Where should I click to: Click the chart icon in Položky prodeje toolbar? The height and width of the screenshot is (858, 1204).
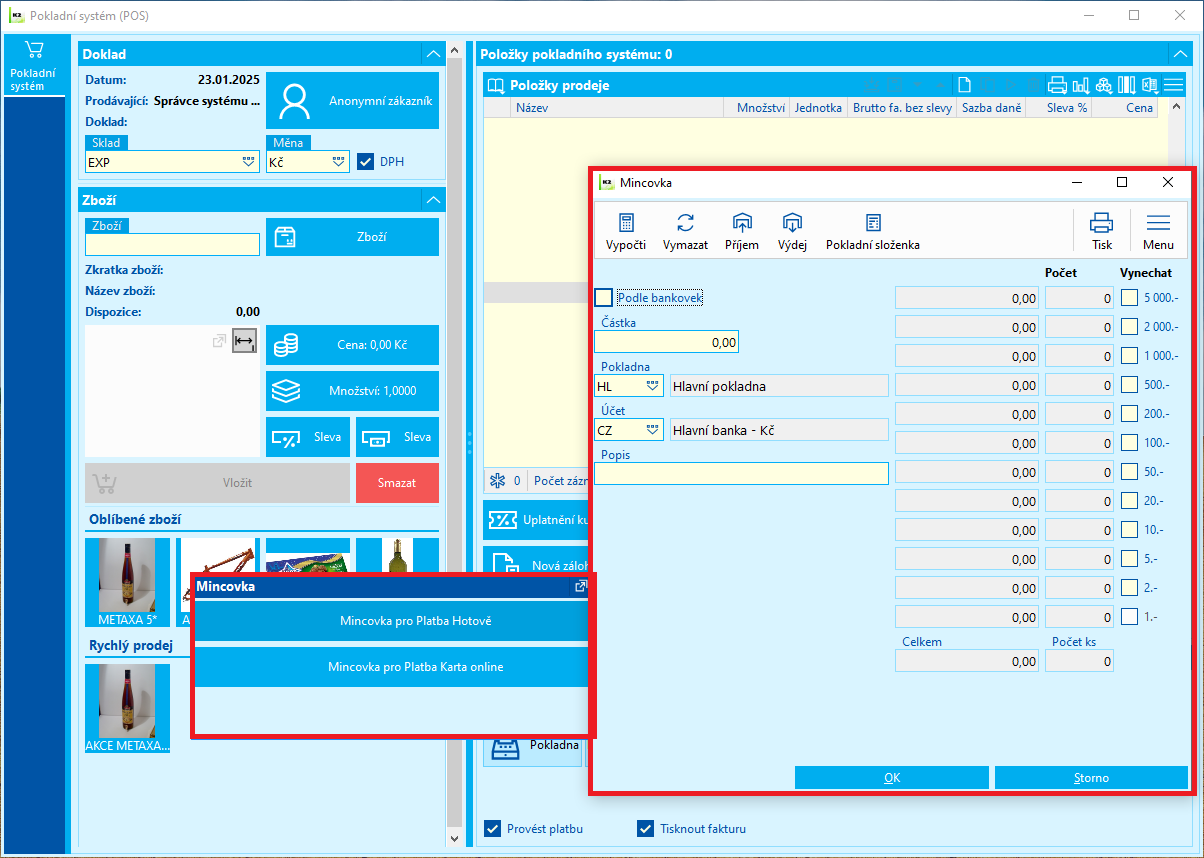[1081, 85]
